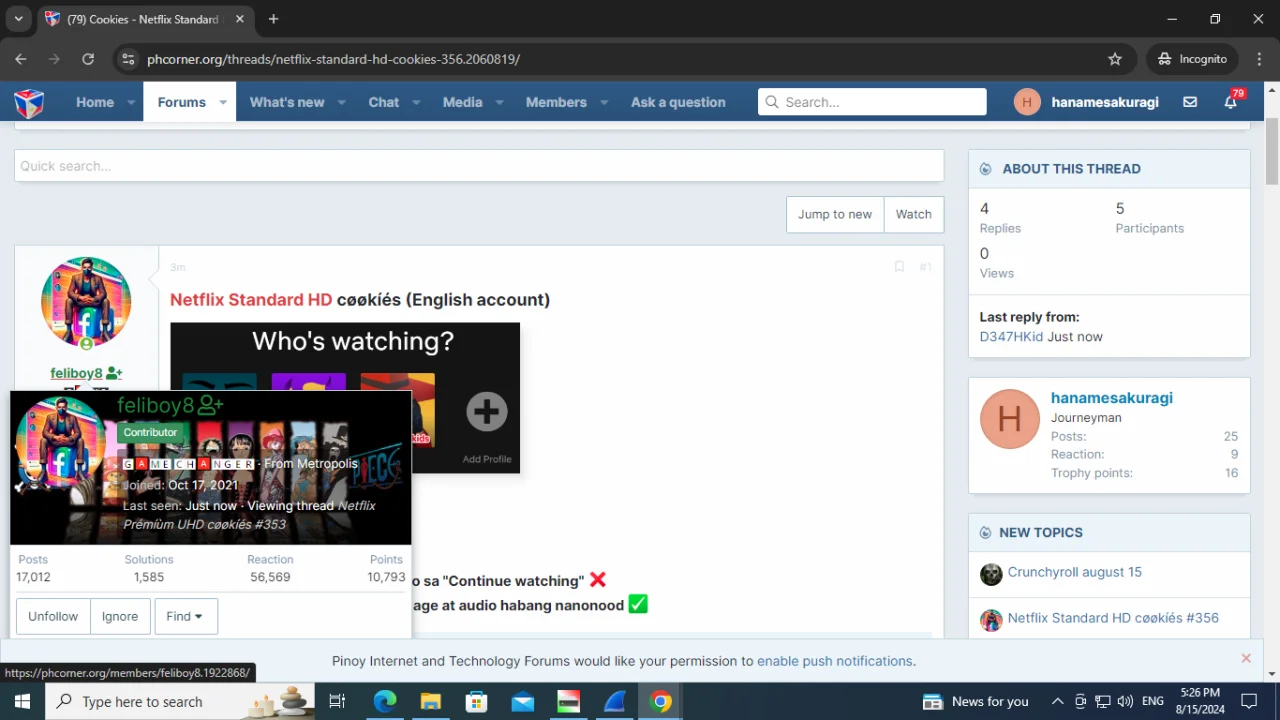1280x720 pixels.
Task: Bookmark post #1 using the bookmark icon
Action: coord(899,267)
